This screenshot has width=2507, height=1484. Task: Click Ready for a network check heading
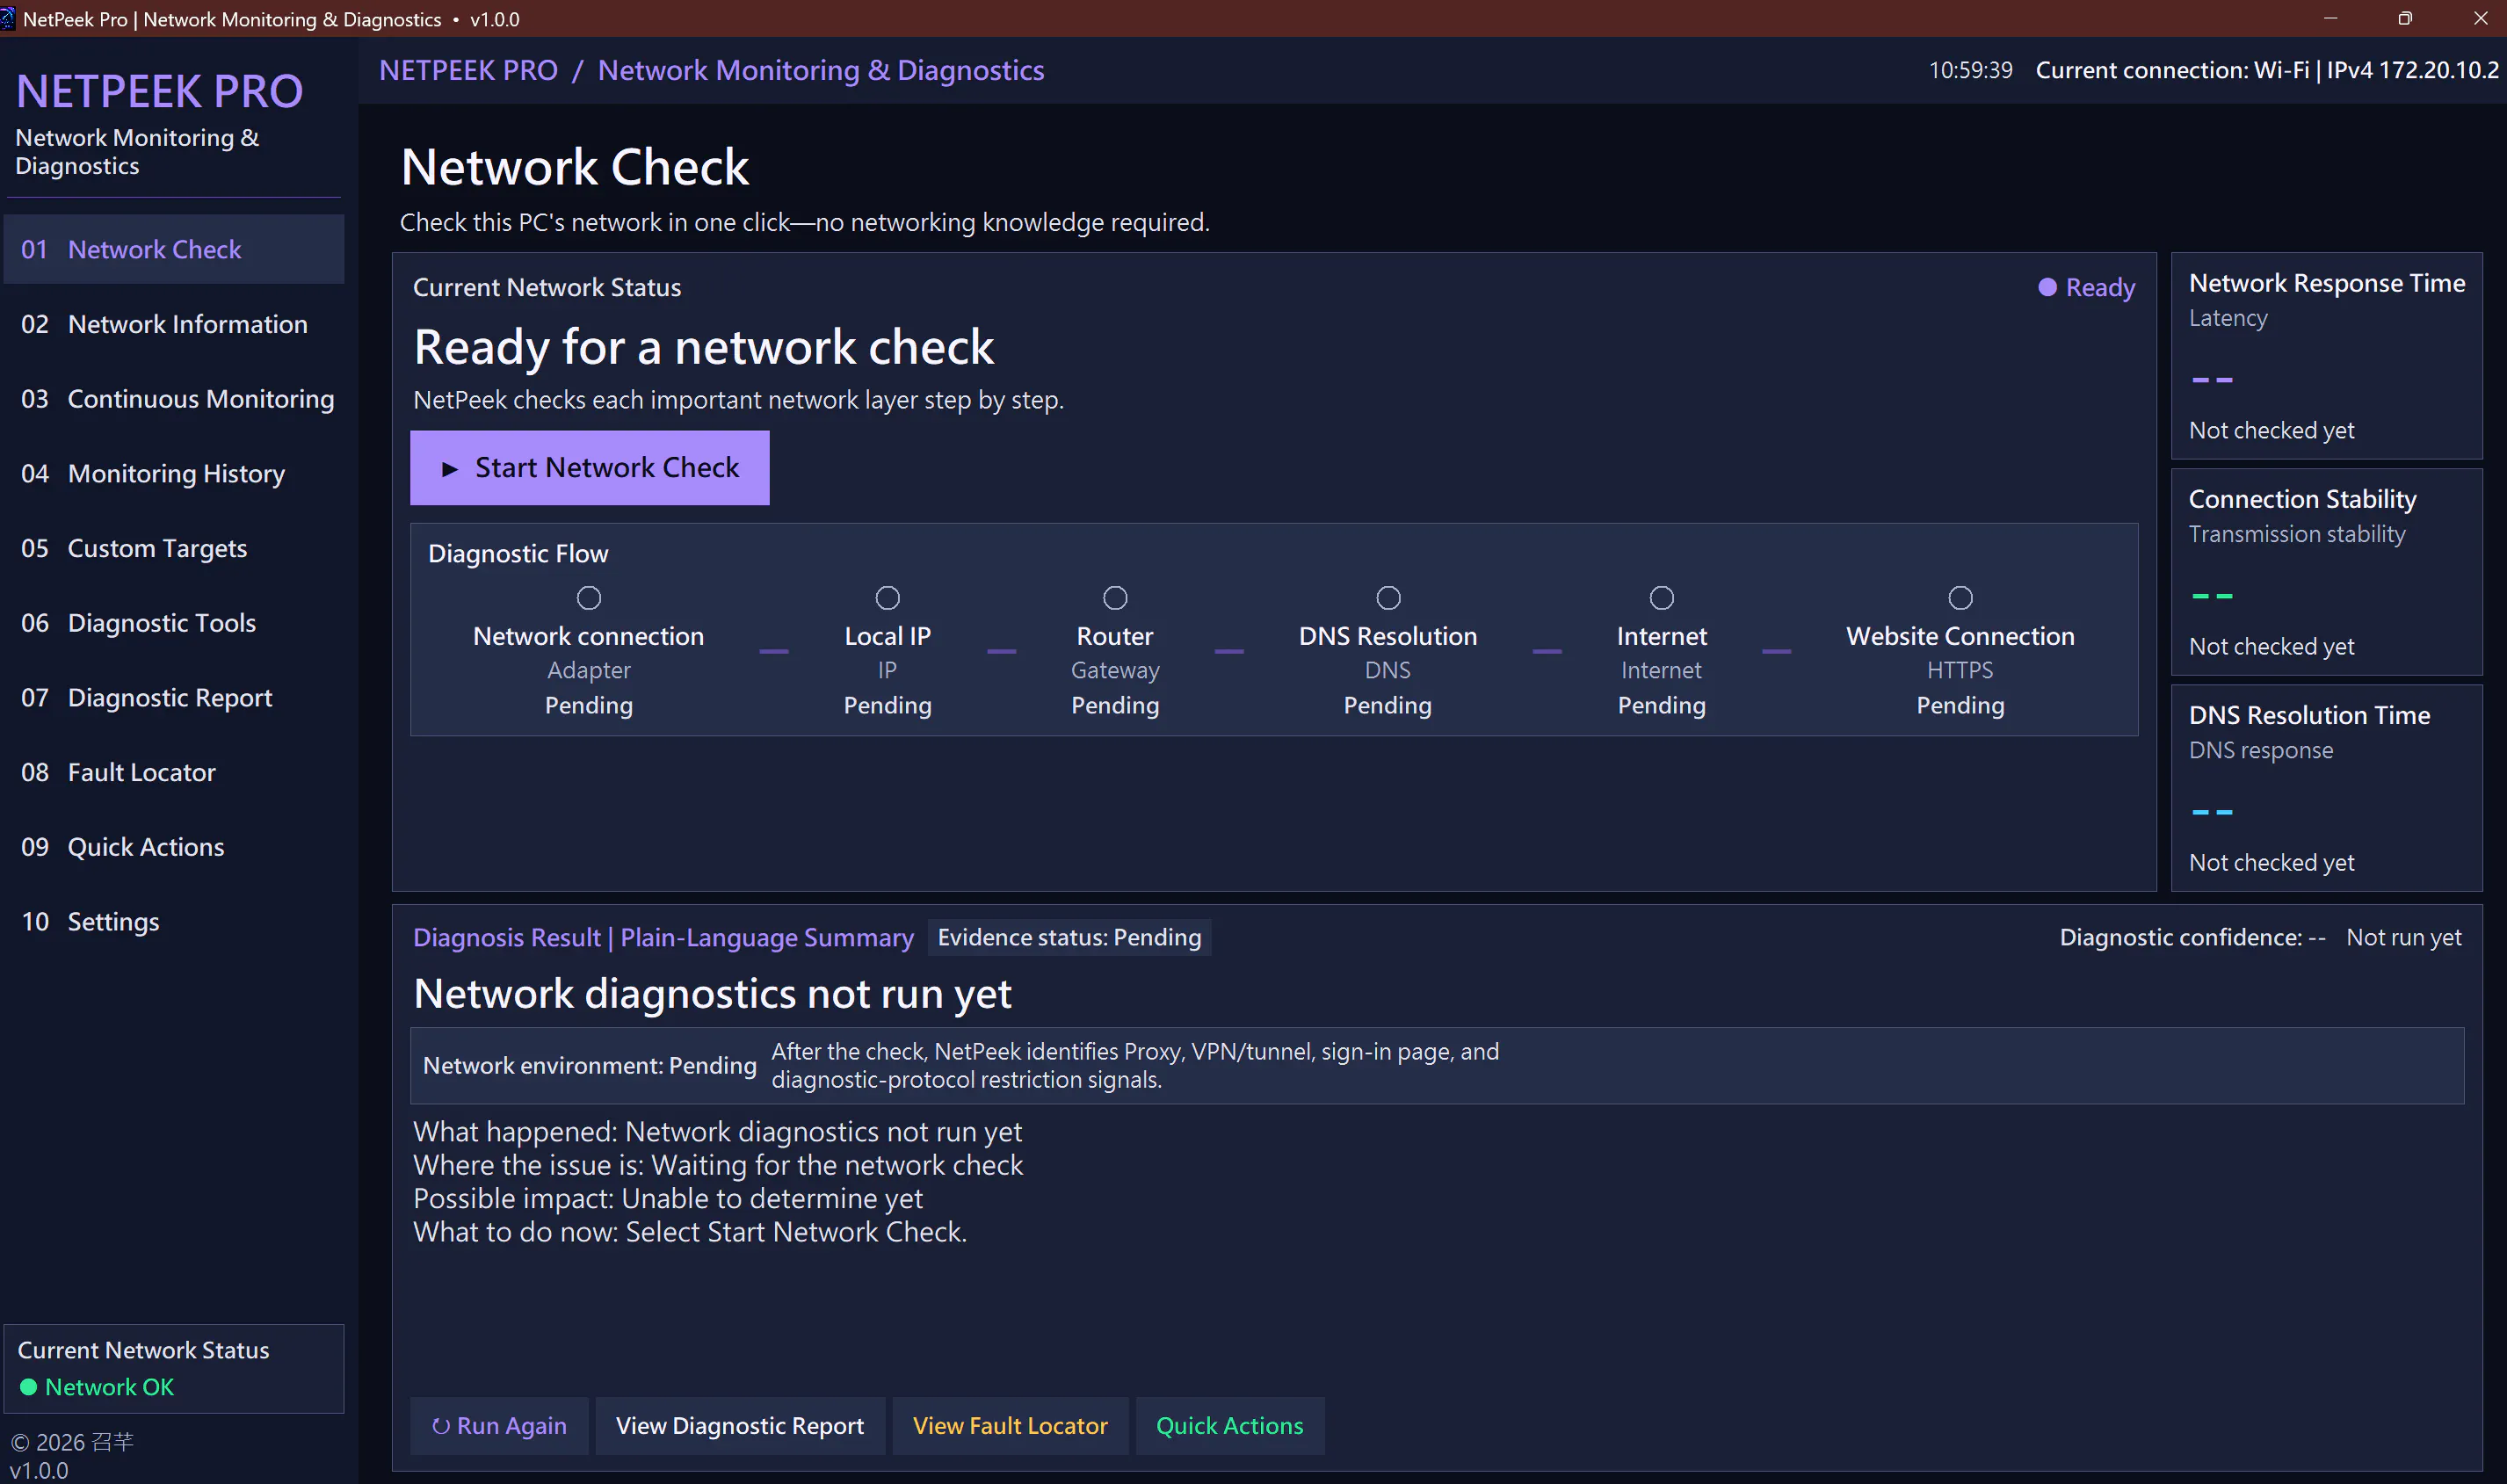tap(703, 347)
